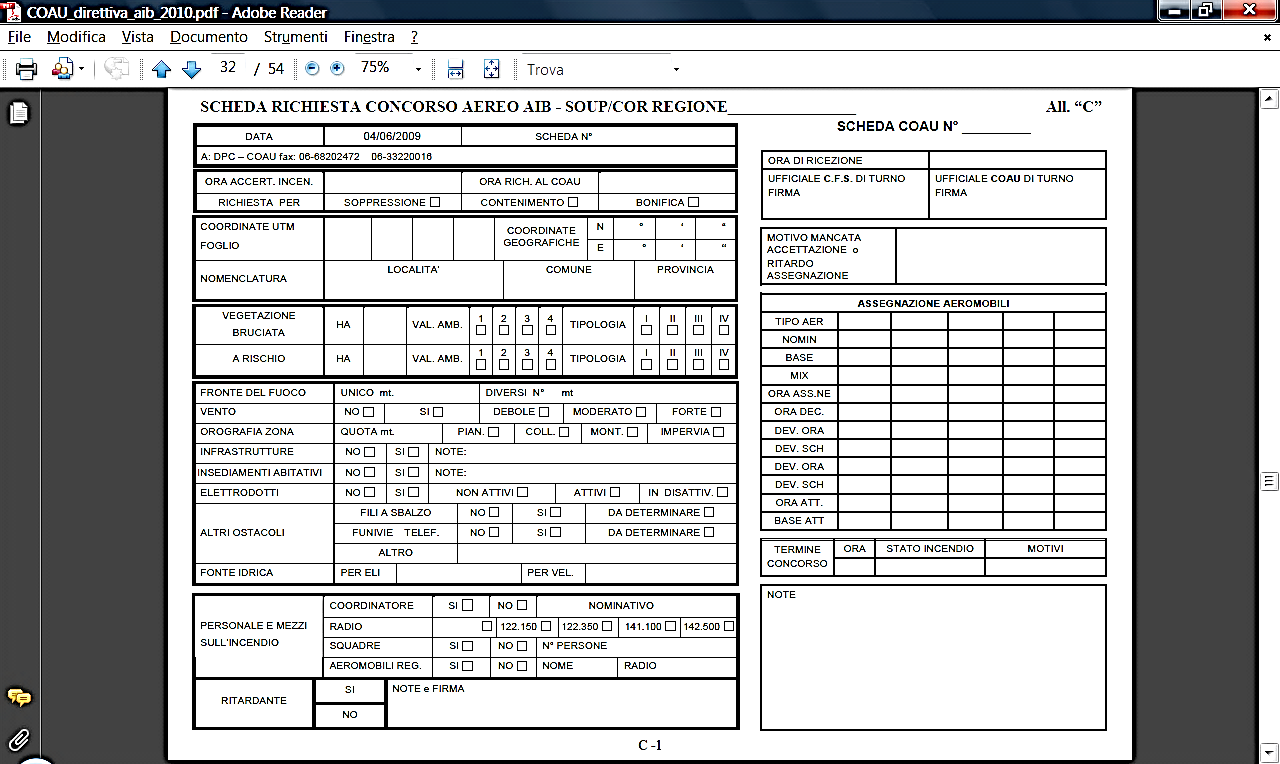Check the IMPERVIA checkbox

tap(718, 432)
